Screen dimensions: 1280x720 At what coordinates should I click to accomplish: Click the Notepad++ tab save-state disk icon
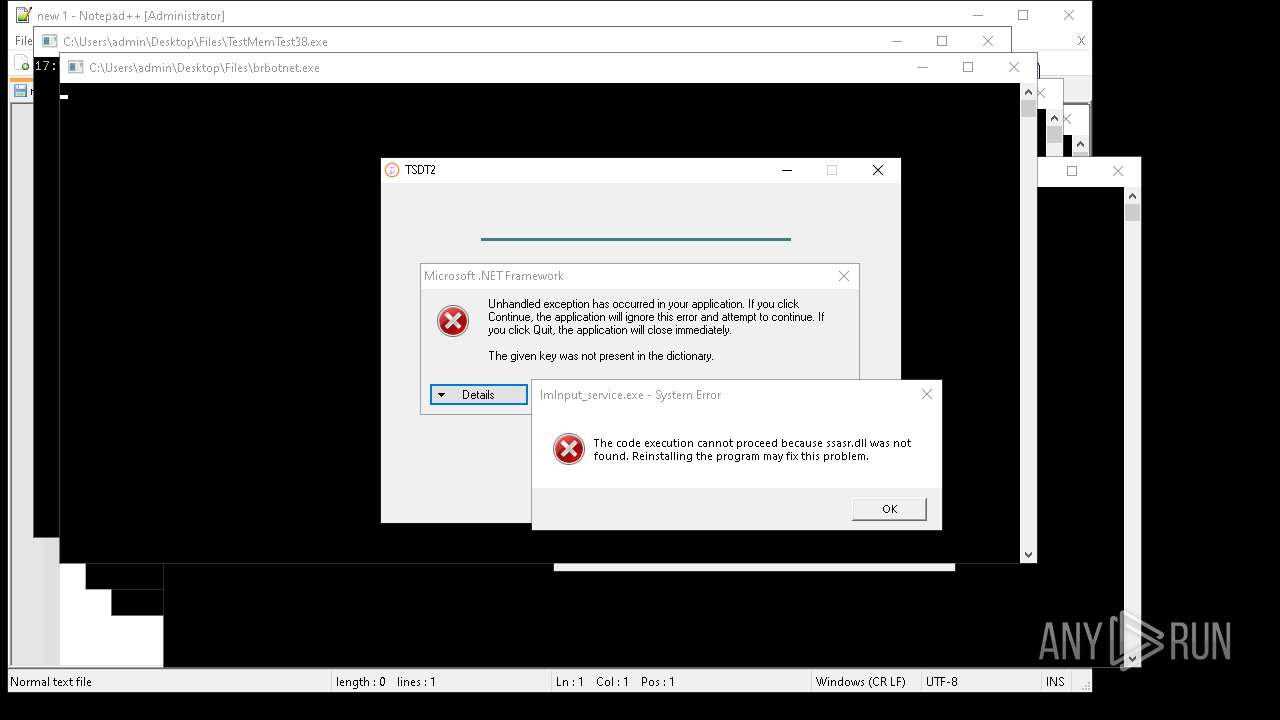[20, 91]
